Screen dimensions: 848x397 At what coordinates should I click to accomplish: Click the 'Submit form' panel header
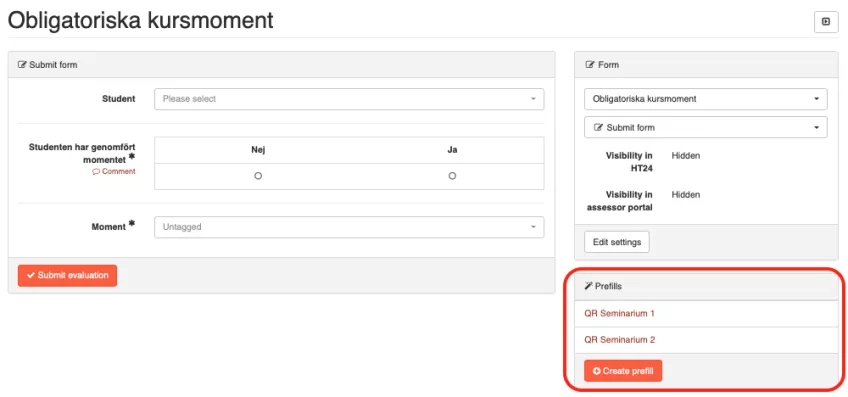point(281,64)
